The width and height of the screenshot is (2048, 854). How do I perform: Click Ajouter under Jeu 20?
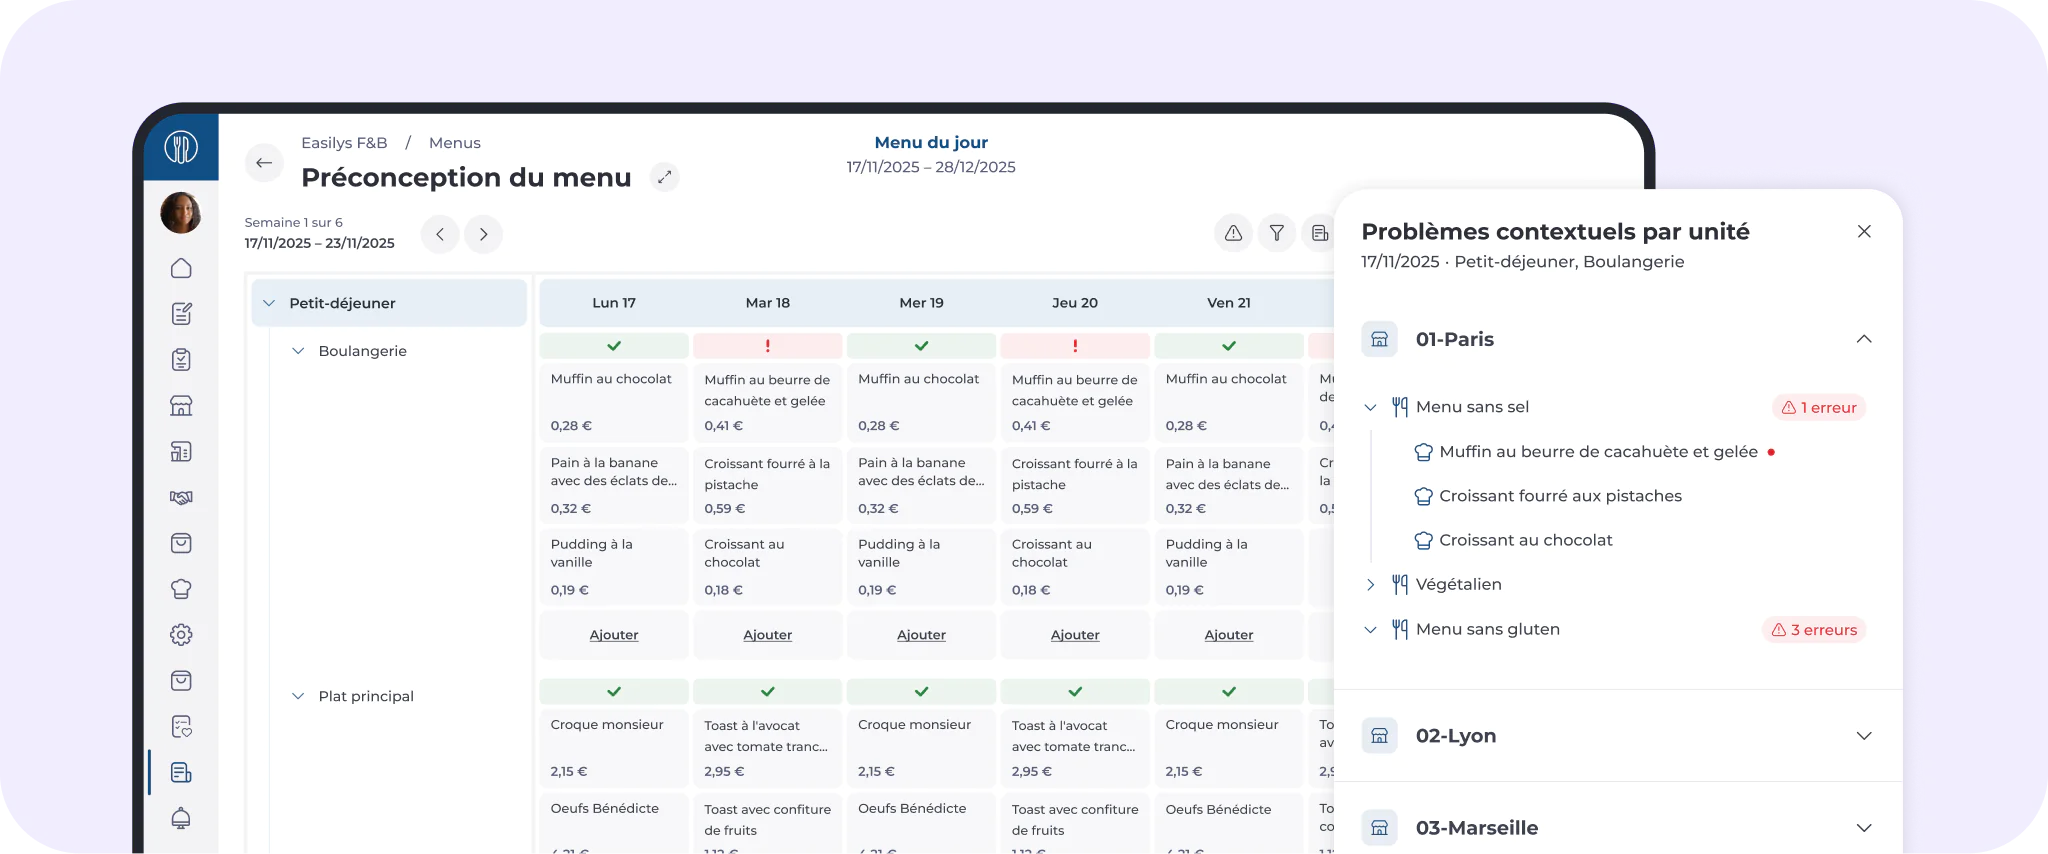click(x=1075, y=635)
